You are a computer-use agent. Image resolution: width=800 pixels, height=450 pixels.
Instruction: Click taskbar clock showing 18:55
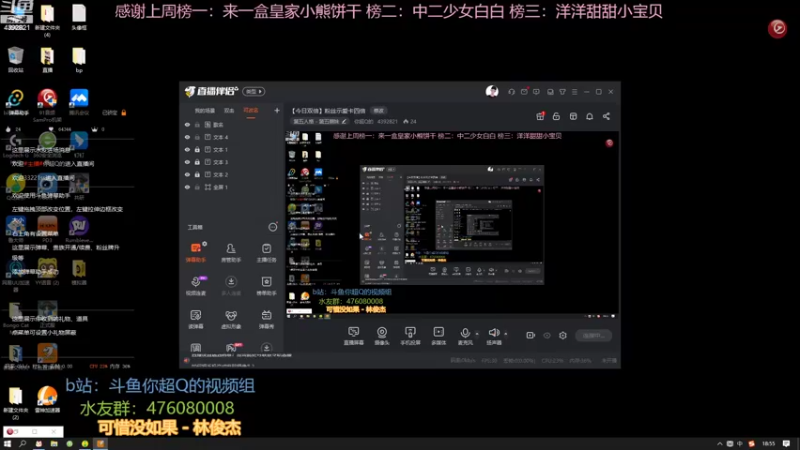(x=768, y=444)
